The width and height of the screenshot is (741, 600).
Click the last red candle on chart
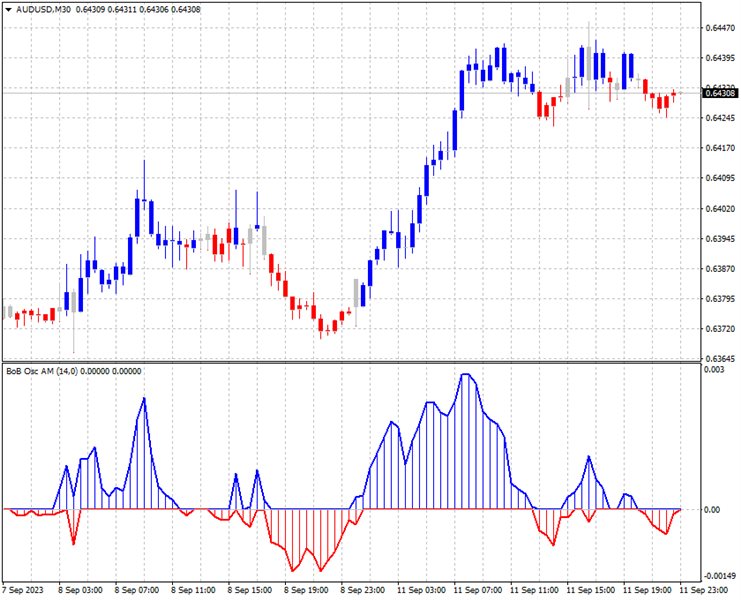tap(674, 95)
